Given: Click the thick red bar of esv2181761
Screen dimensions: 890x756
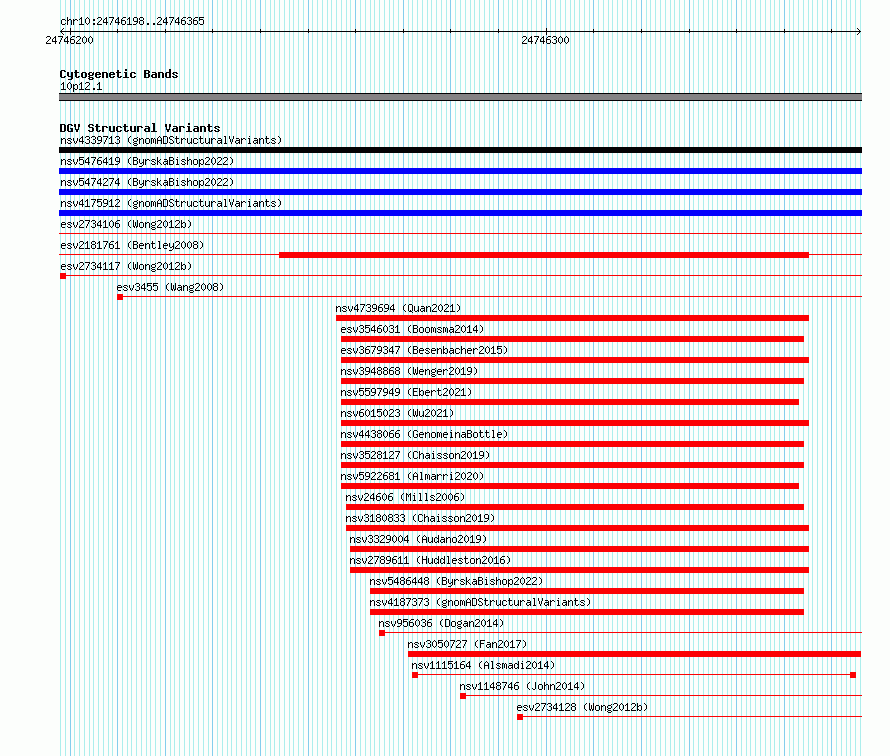Looking at the screenshot, I should [544, 255].
